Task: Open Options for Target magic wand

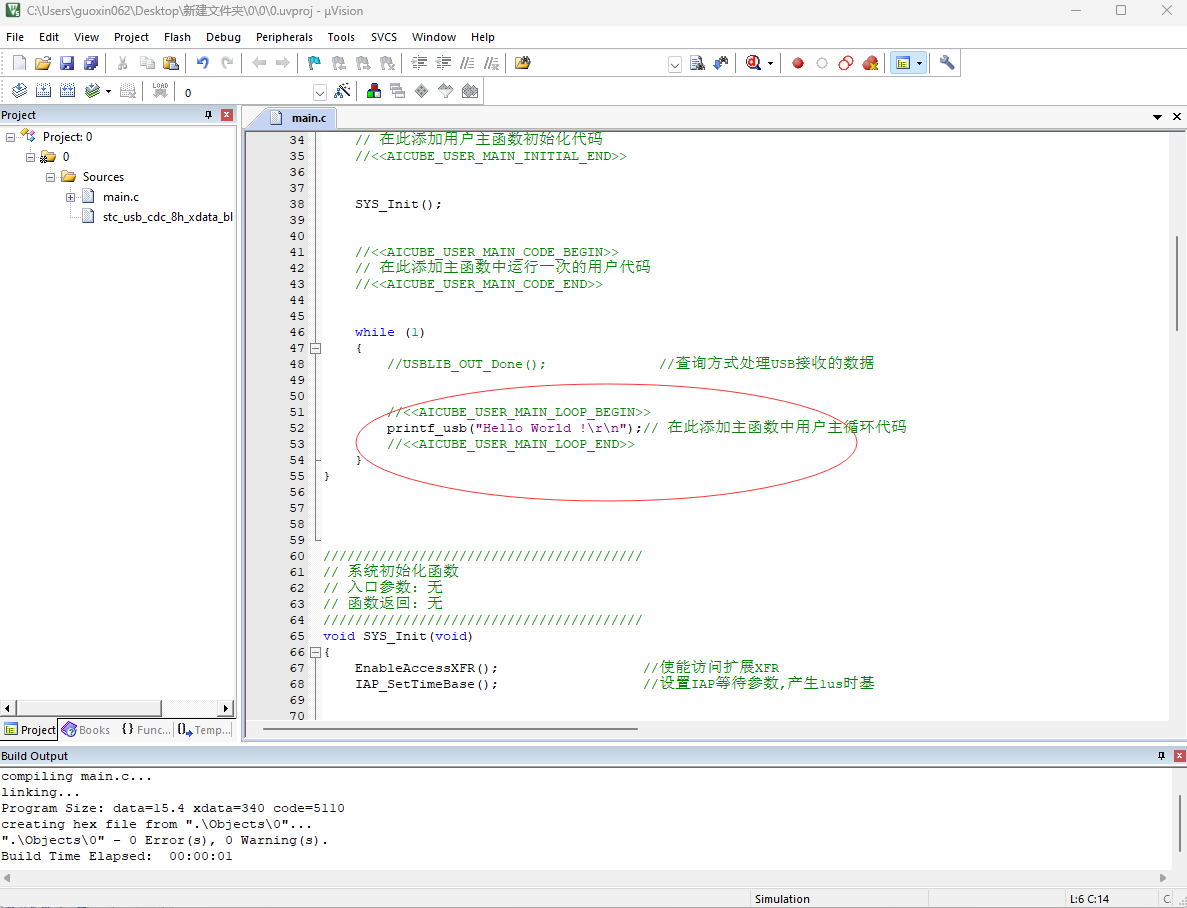Action: click(x=342, y=91)
